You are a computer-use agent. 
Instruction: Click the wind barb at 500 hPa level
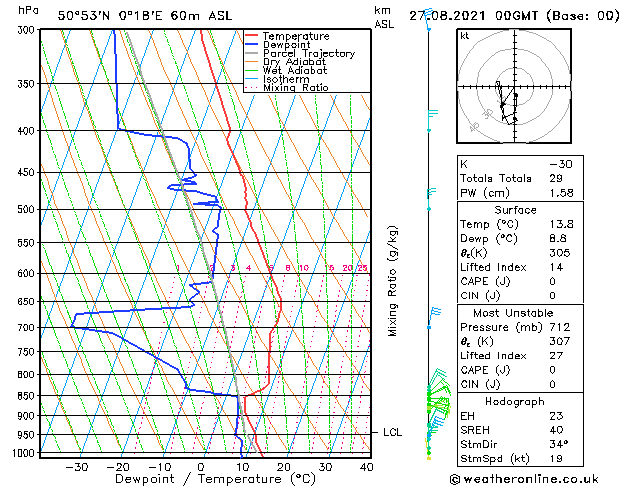[431, 199]
